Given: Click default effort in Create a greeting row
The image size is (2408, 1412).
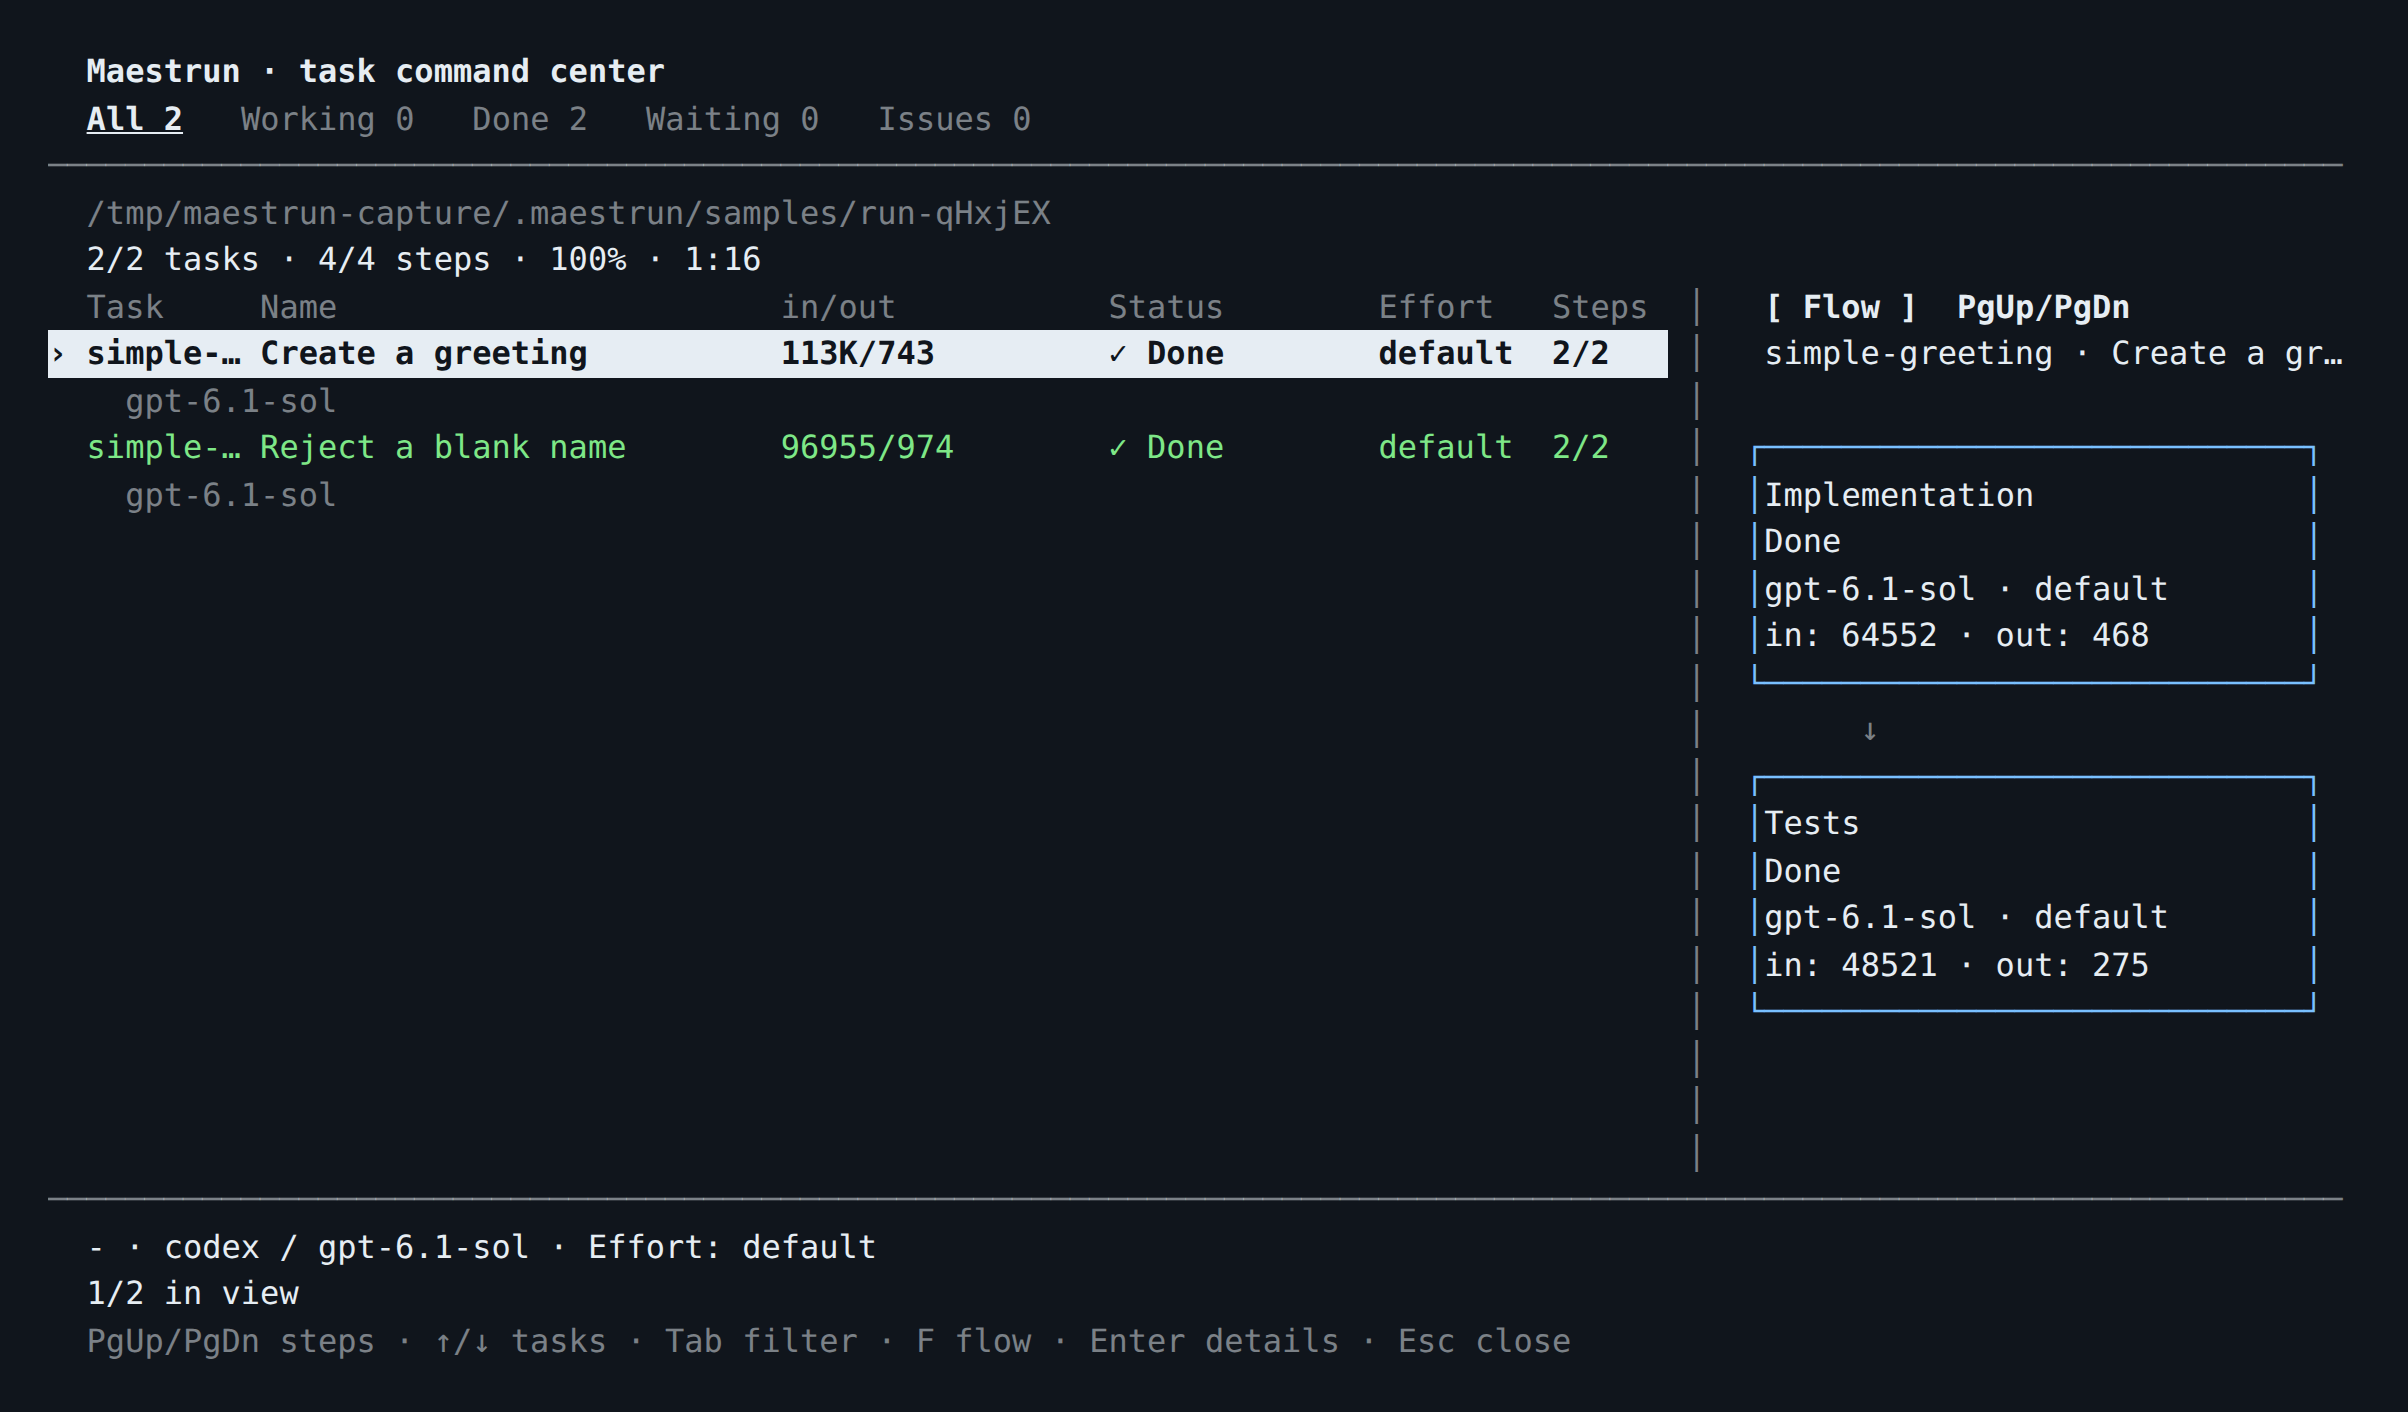Looking at the screenshot, I should click(x=1445, y=354).
